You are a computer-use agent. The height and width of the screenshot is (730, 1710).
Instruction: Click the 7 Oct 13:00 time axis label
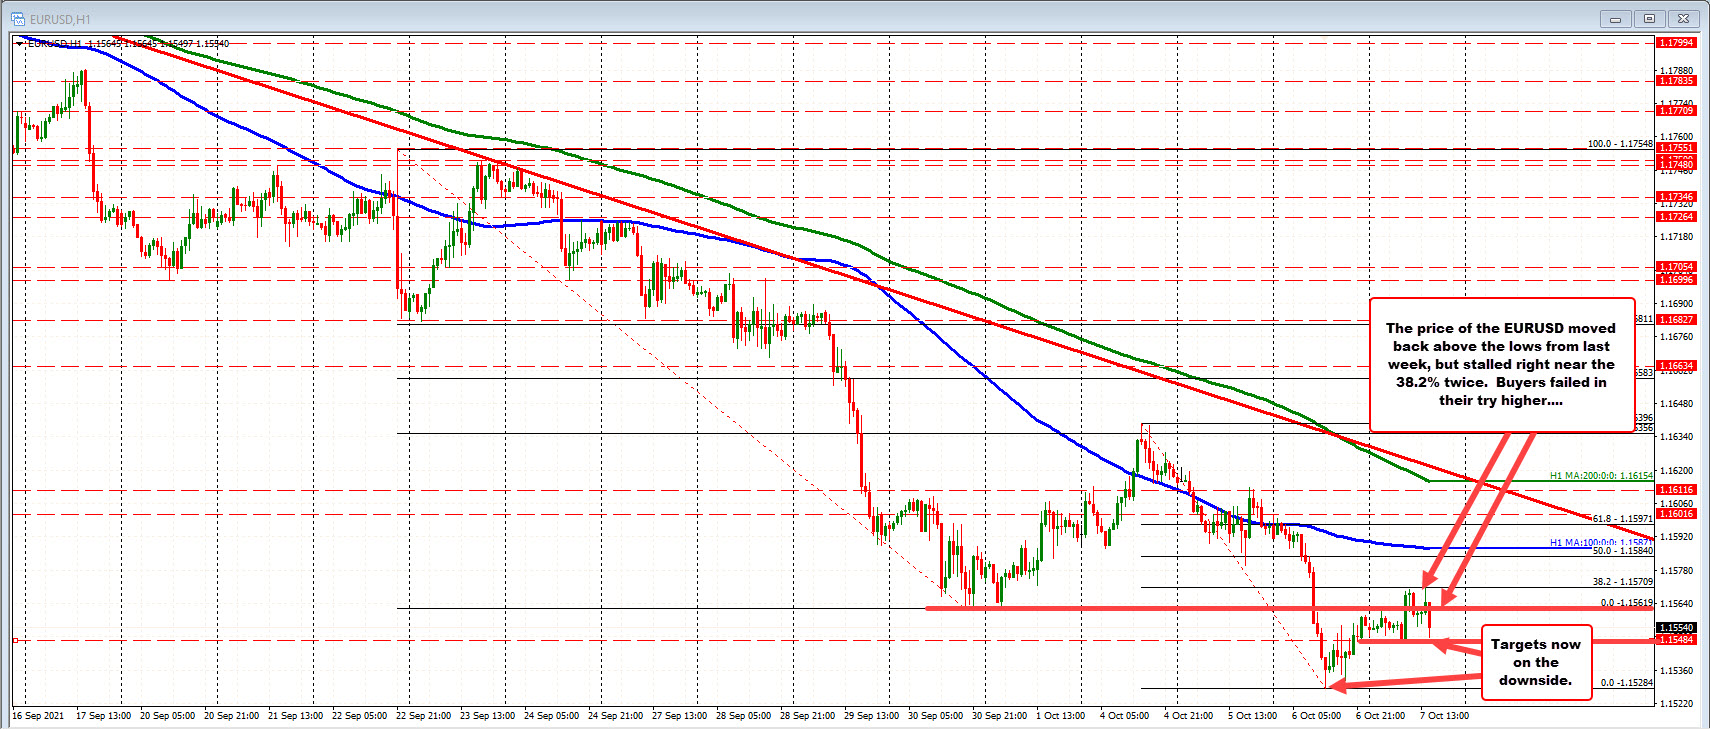pyautogui.click(x=1444, y=716)
